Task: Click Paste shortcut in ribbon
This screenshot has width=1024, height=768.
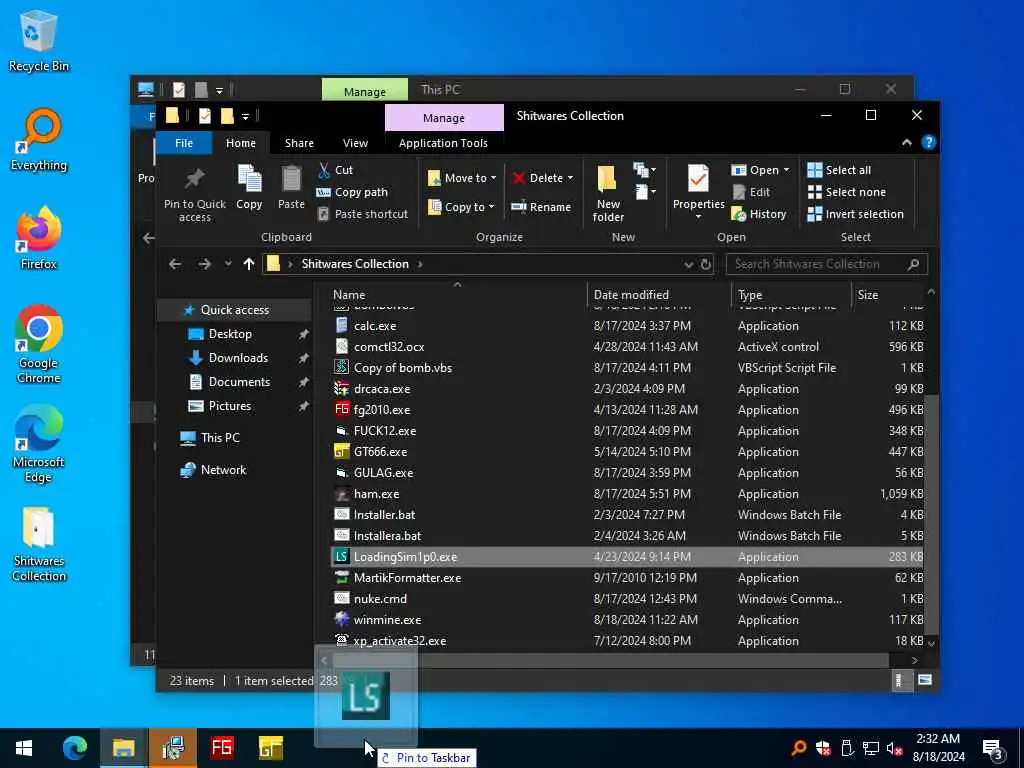Action: tap(363, 214)
